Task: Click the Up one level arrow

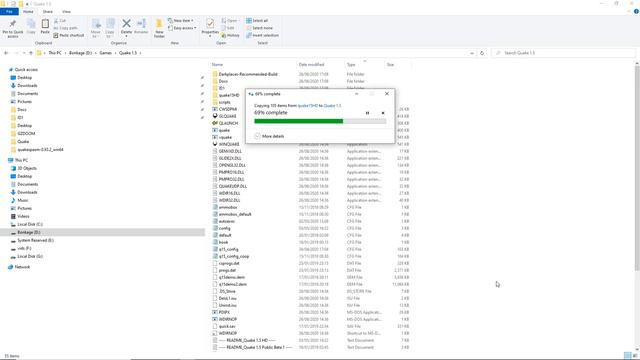Action: tap(31, 53)
